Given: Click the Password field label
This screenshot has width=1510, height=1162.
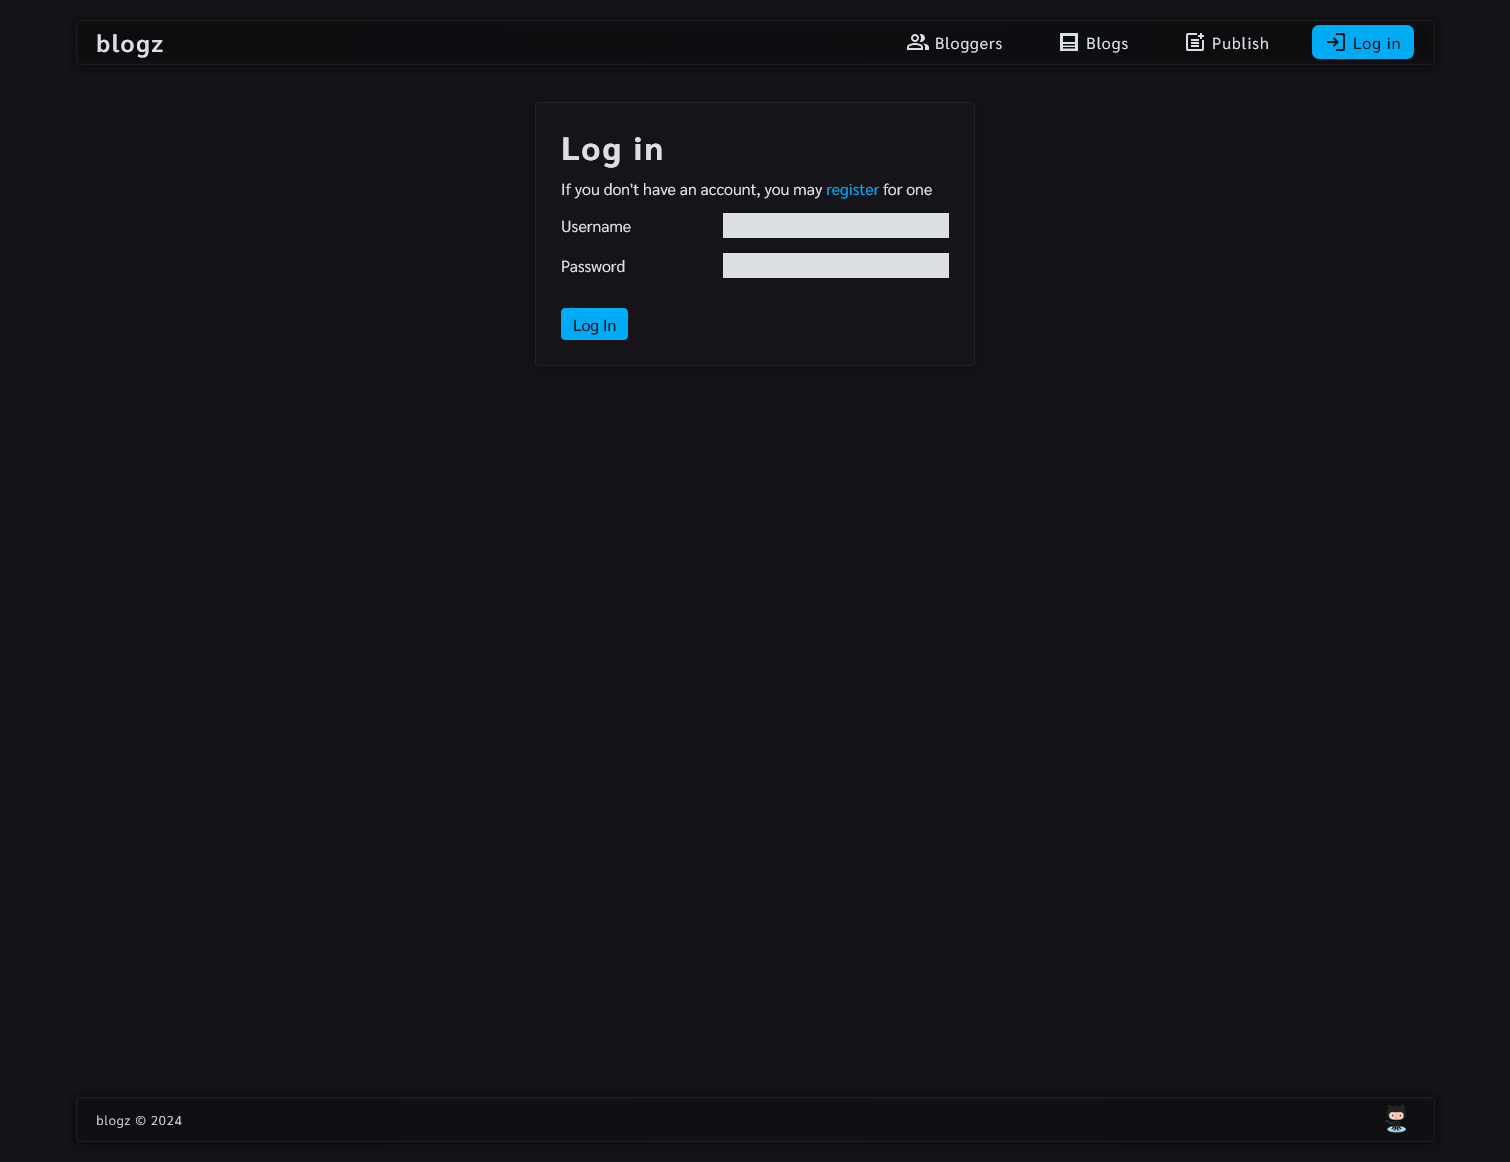Looking at the screenshot, I should [593, 267].
